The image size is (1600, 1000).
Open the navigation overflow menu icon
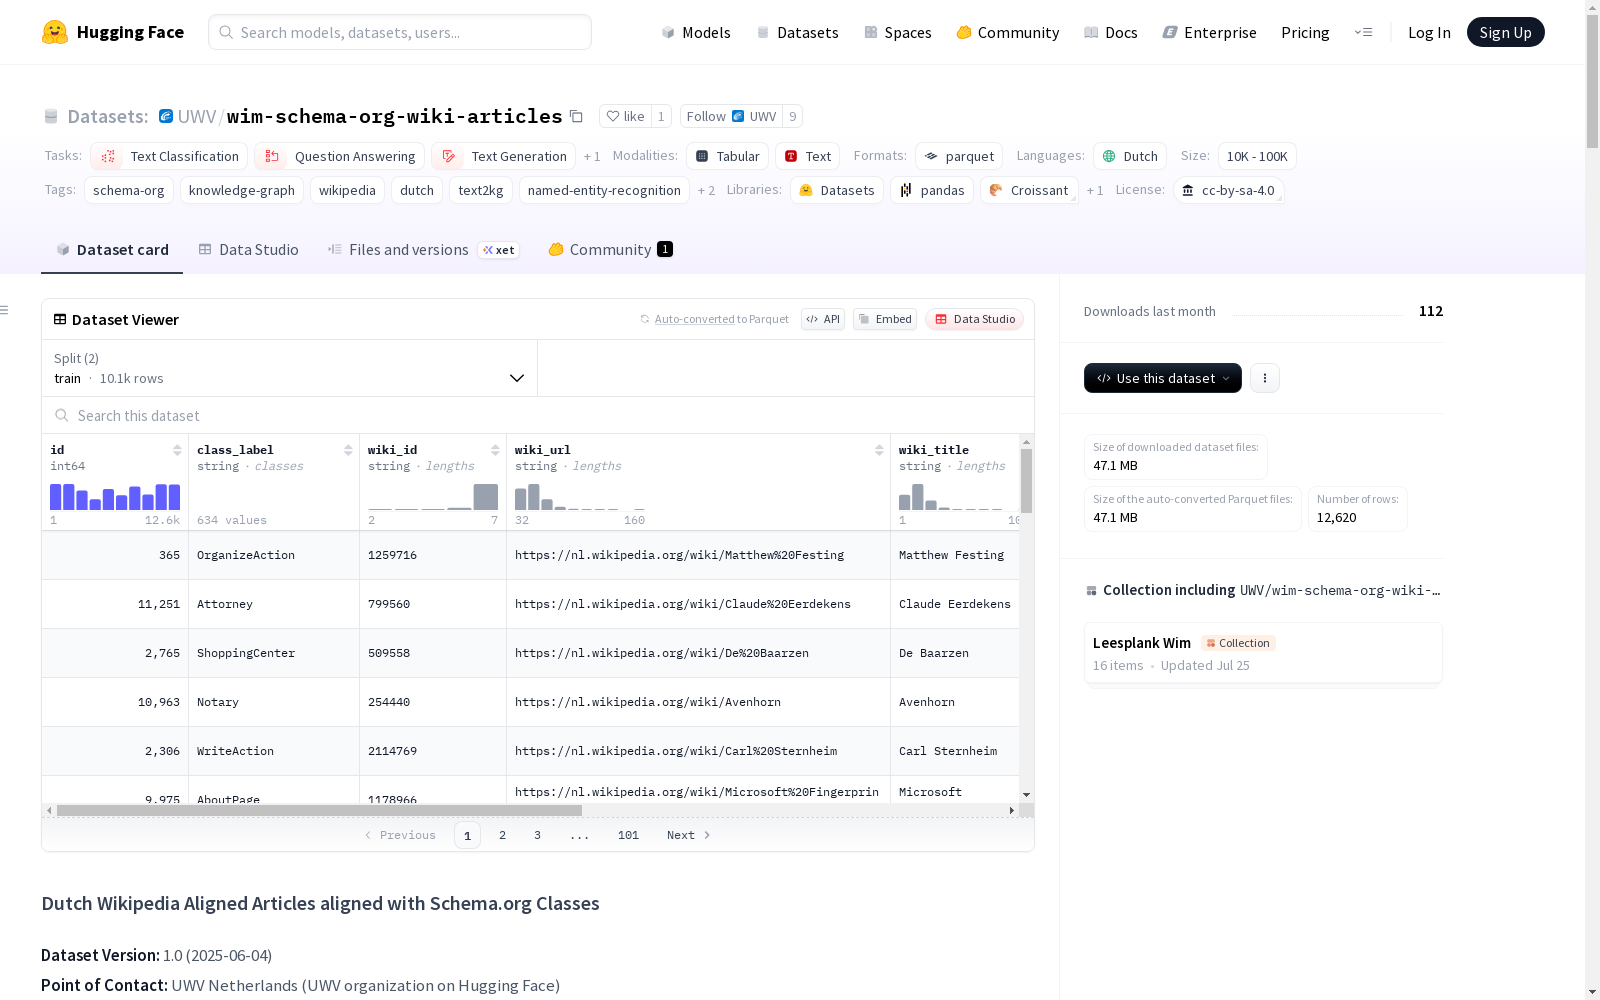tap(1363, 32)
